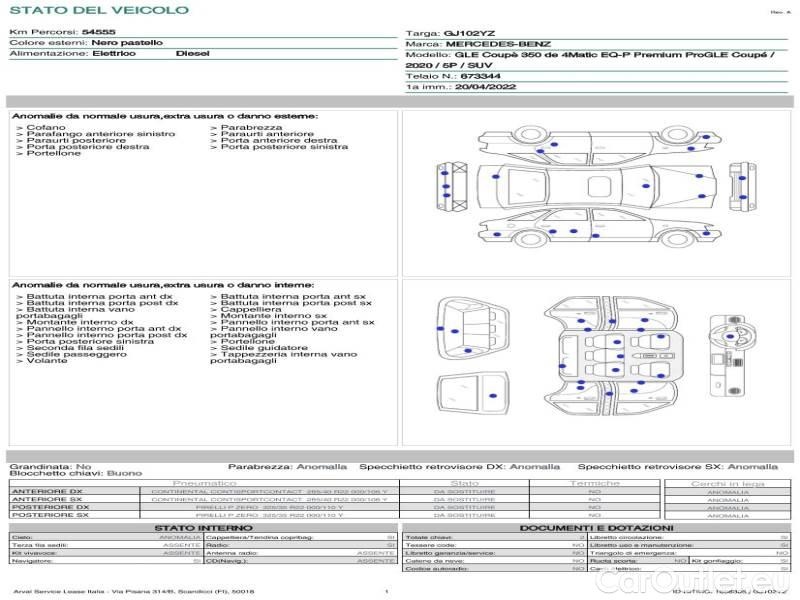The width and height of the screenshot is (800, 600).
Task: Click the 'Diesel' fuel type text
Action: click(192, 53)
